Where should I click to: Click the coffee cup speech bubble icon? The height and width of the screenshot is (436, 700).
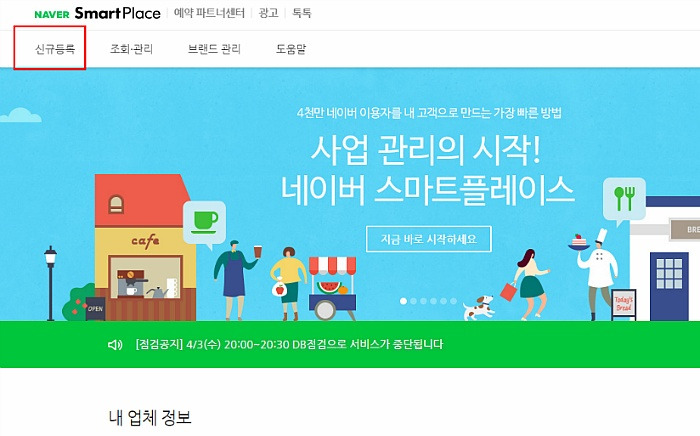point(204,223)
